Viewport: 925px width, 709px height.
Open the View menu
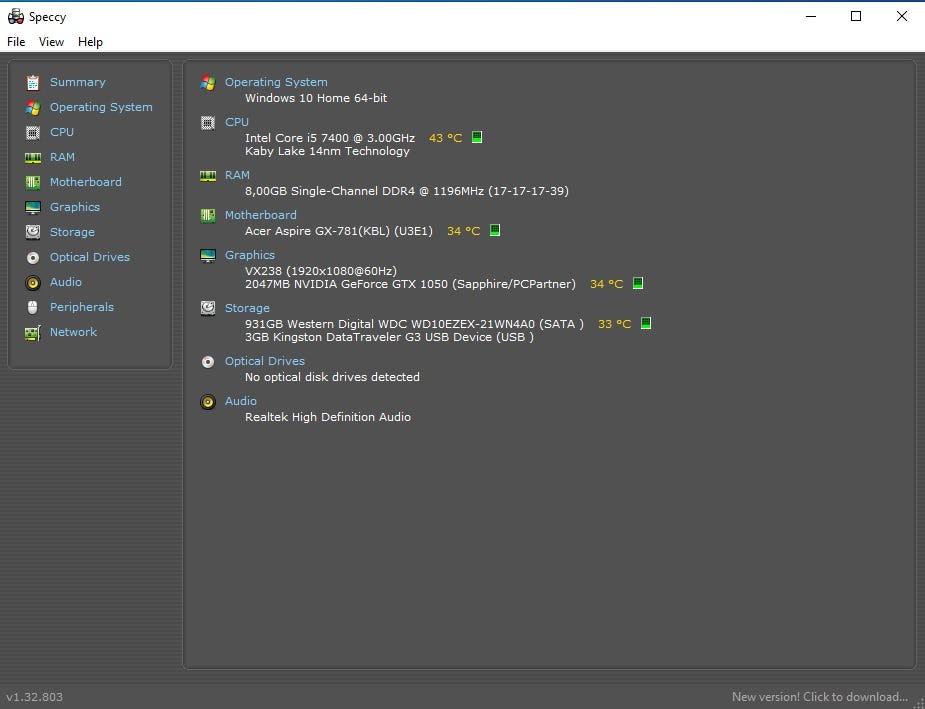[x=51, y=42]
